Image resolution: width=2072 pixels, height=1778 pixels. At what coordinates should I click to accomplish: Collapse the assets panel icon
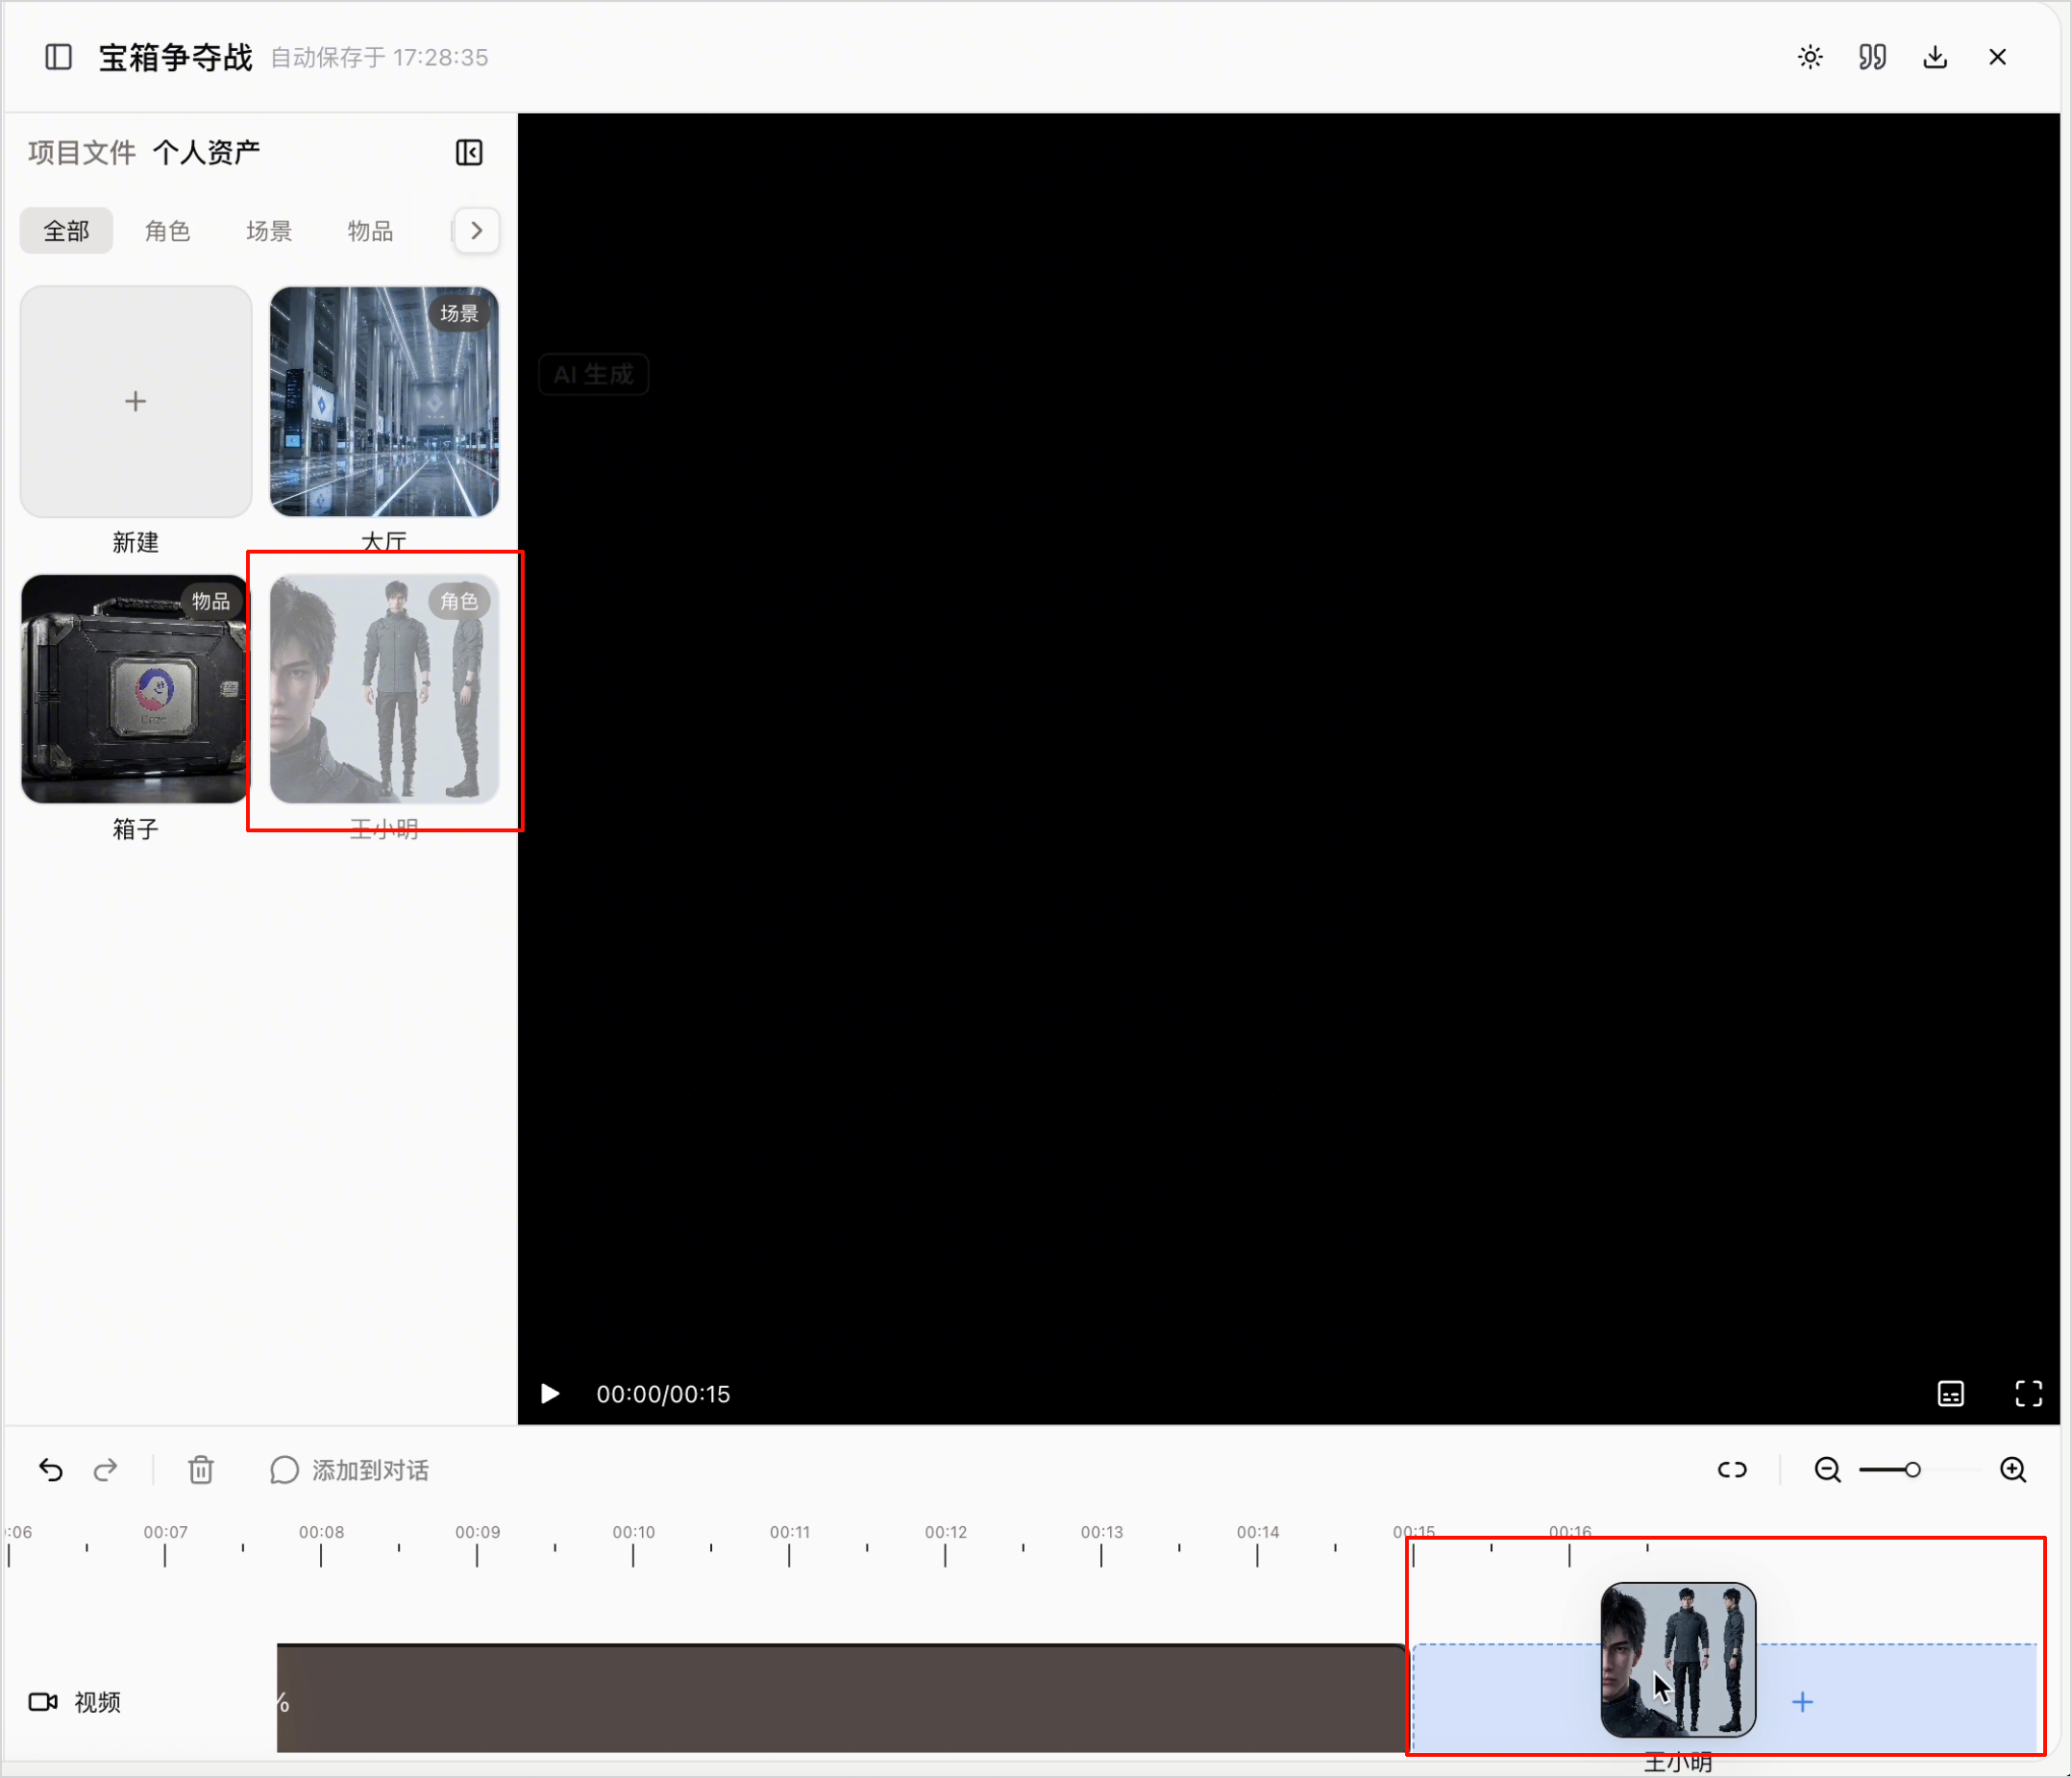(469, 152)
